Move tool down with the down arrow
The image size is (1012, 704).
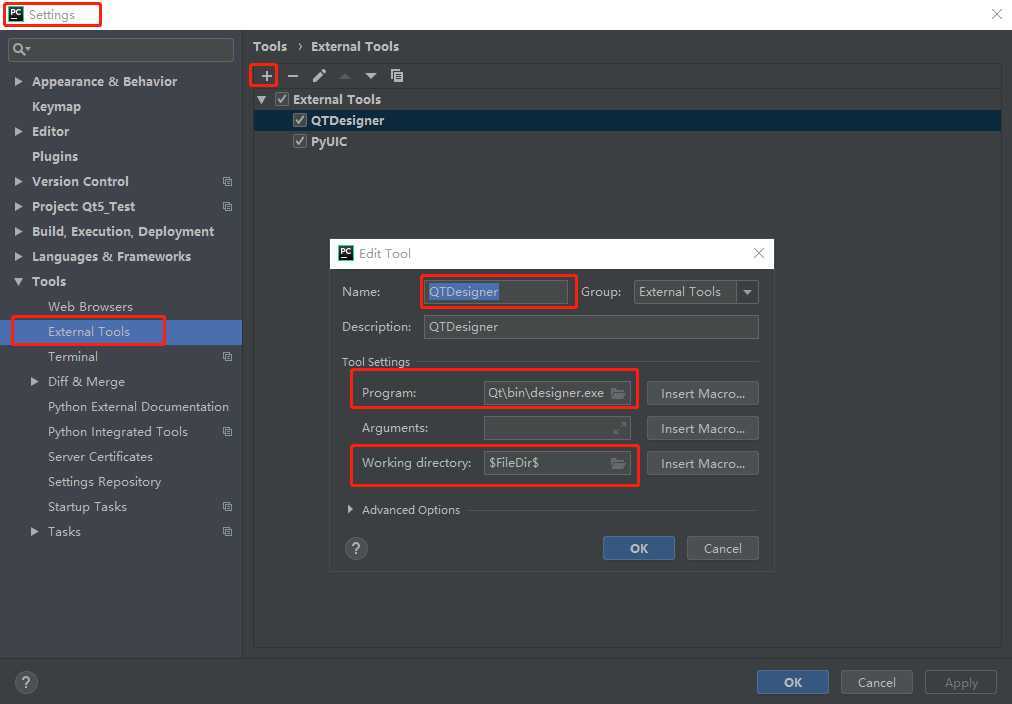click(x=370, y=75)
